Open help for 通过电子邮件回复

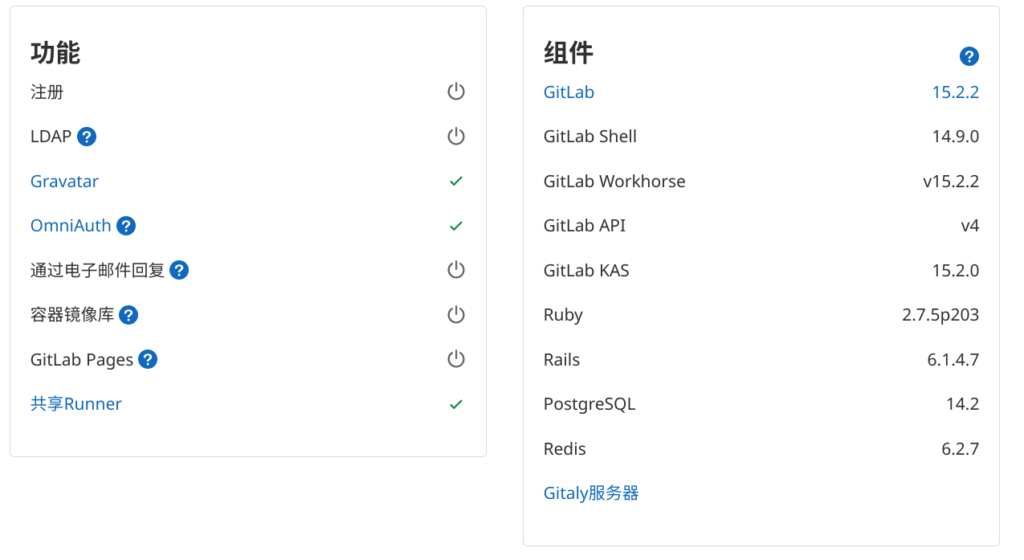179,270
